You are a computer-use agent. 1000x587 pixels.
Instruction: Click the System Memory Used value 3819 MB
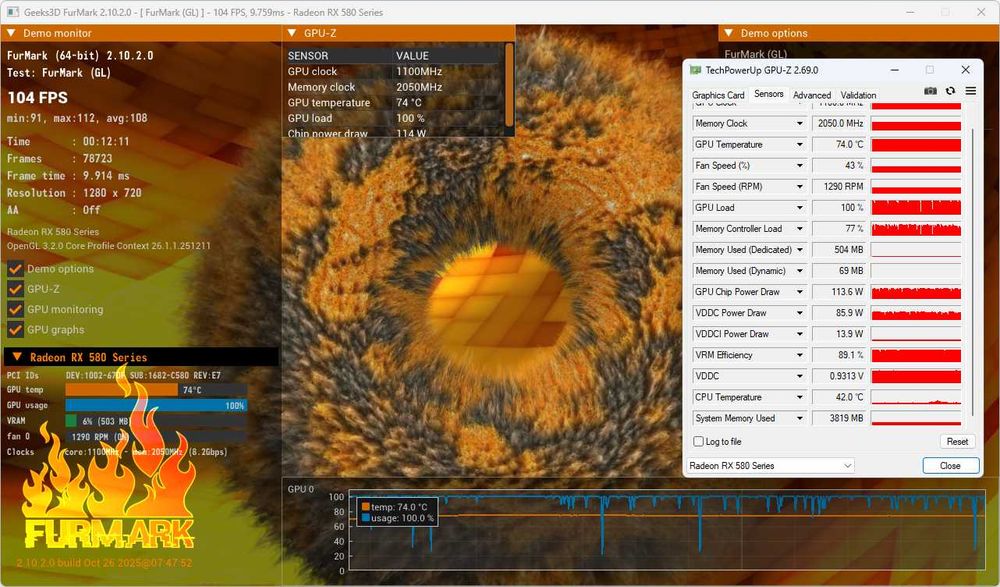(x=838, y=418)
